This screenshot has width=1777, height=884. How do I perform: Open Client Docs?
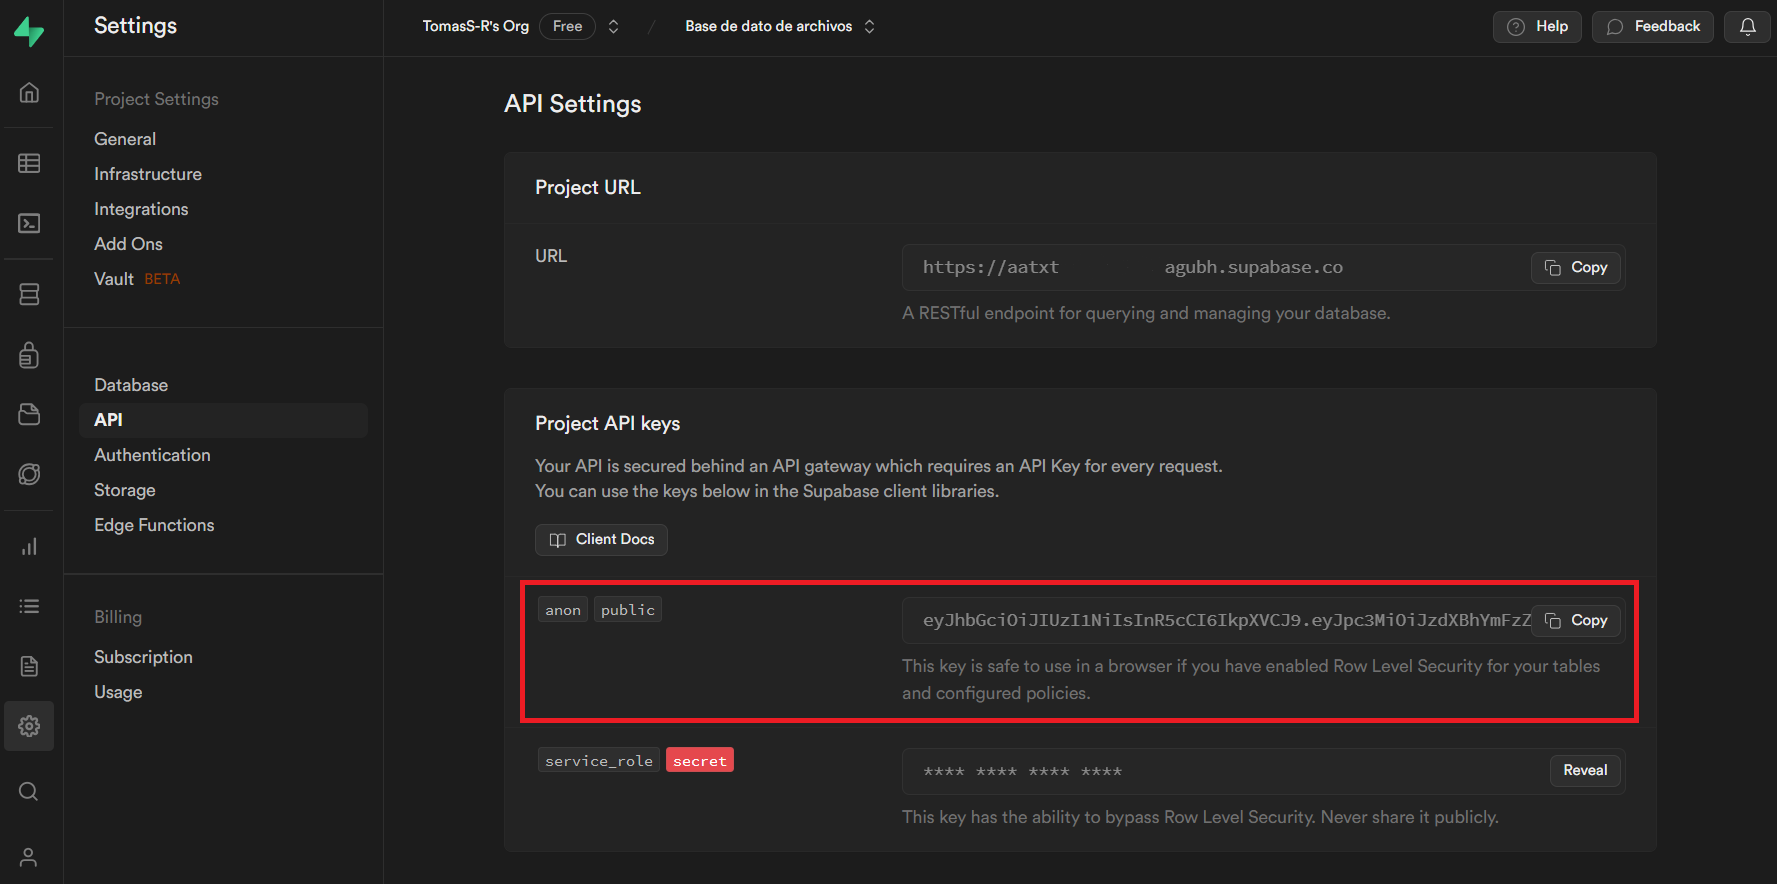[601, 539]
